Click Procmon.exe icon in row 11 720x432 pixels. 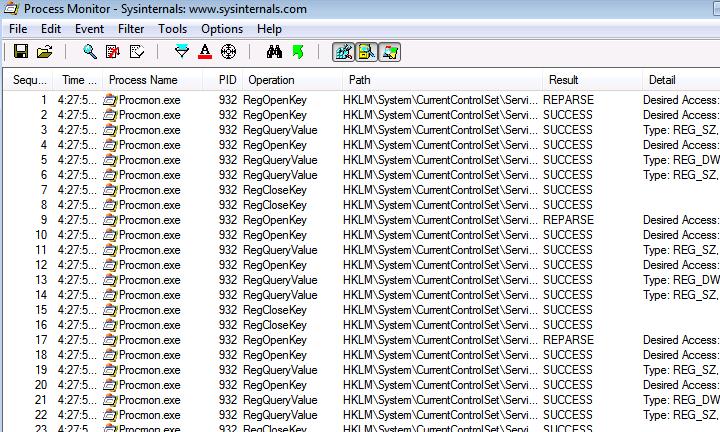tap(110, 250)
